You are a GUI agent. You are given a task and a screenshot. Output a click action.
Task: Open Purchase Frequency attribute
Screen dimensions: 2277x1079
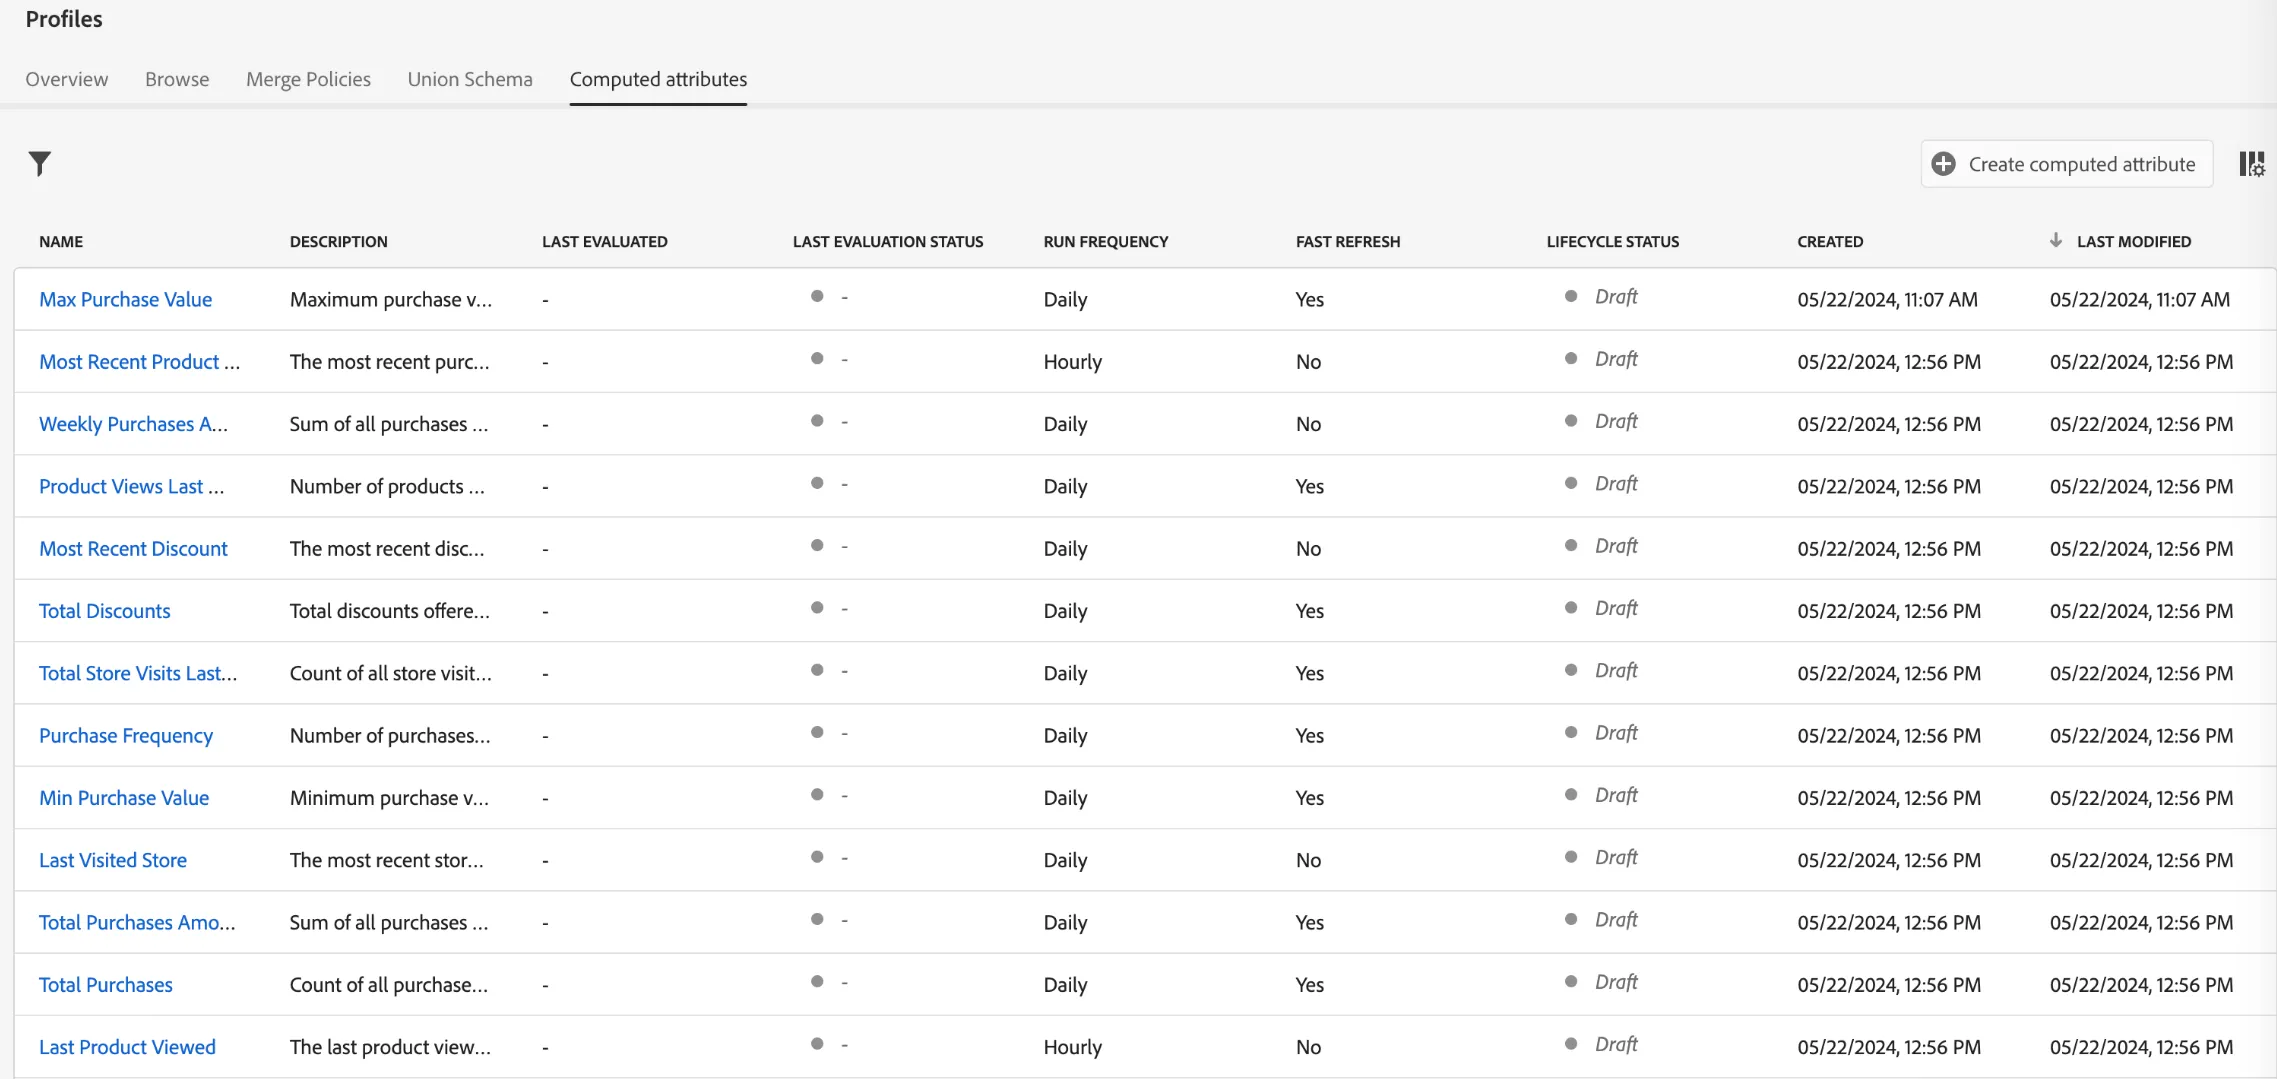[x=126, y=735]
